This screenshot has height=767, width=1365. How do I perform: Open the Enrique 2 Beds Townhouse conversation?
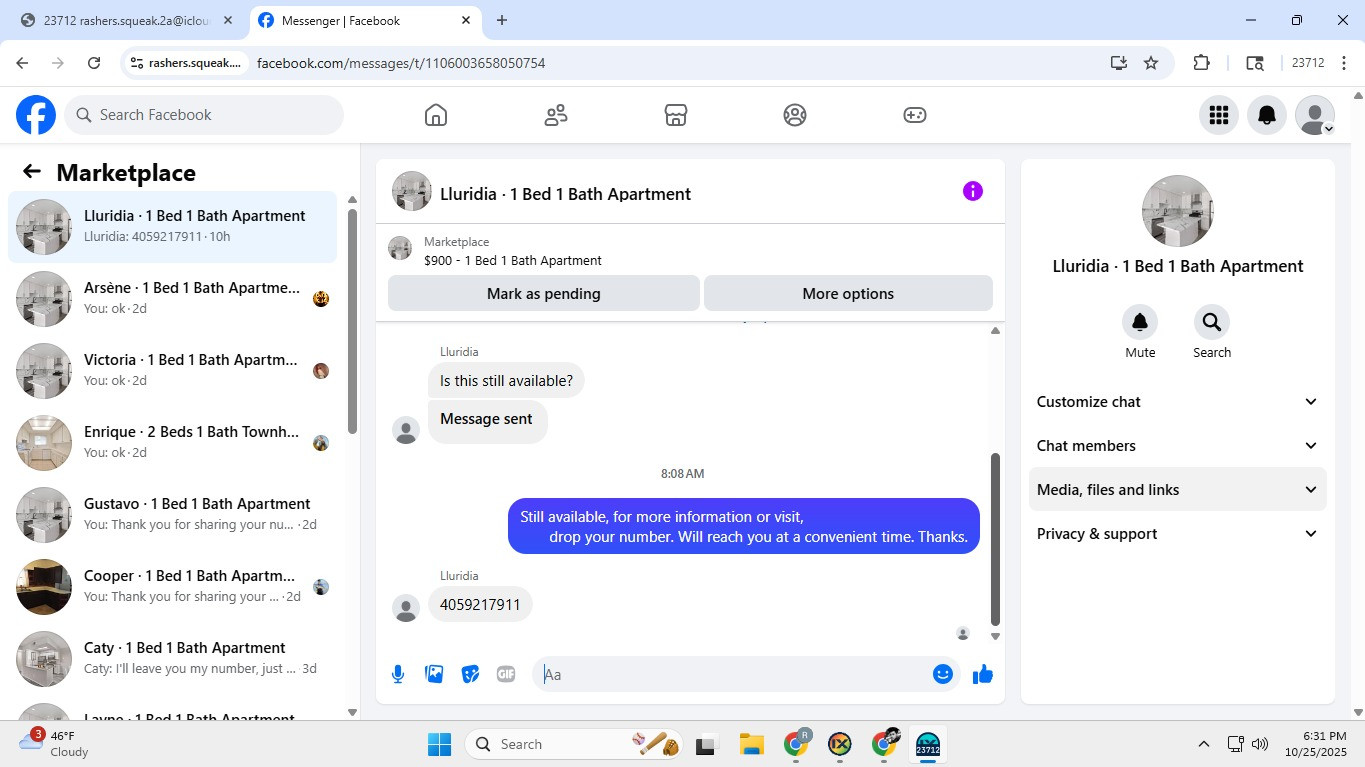pos(173,443)
